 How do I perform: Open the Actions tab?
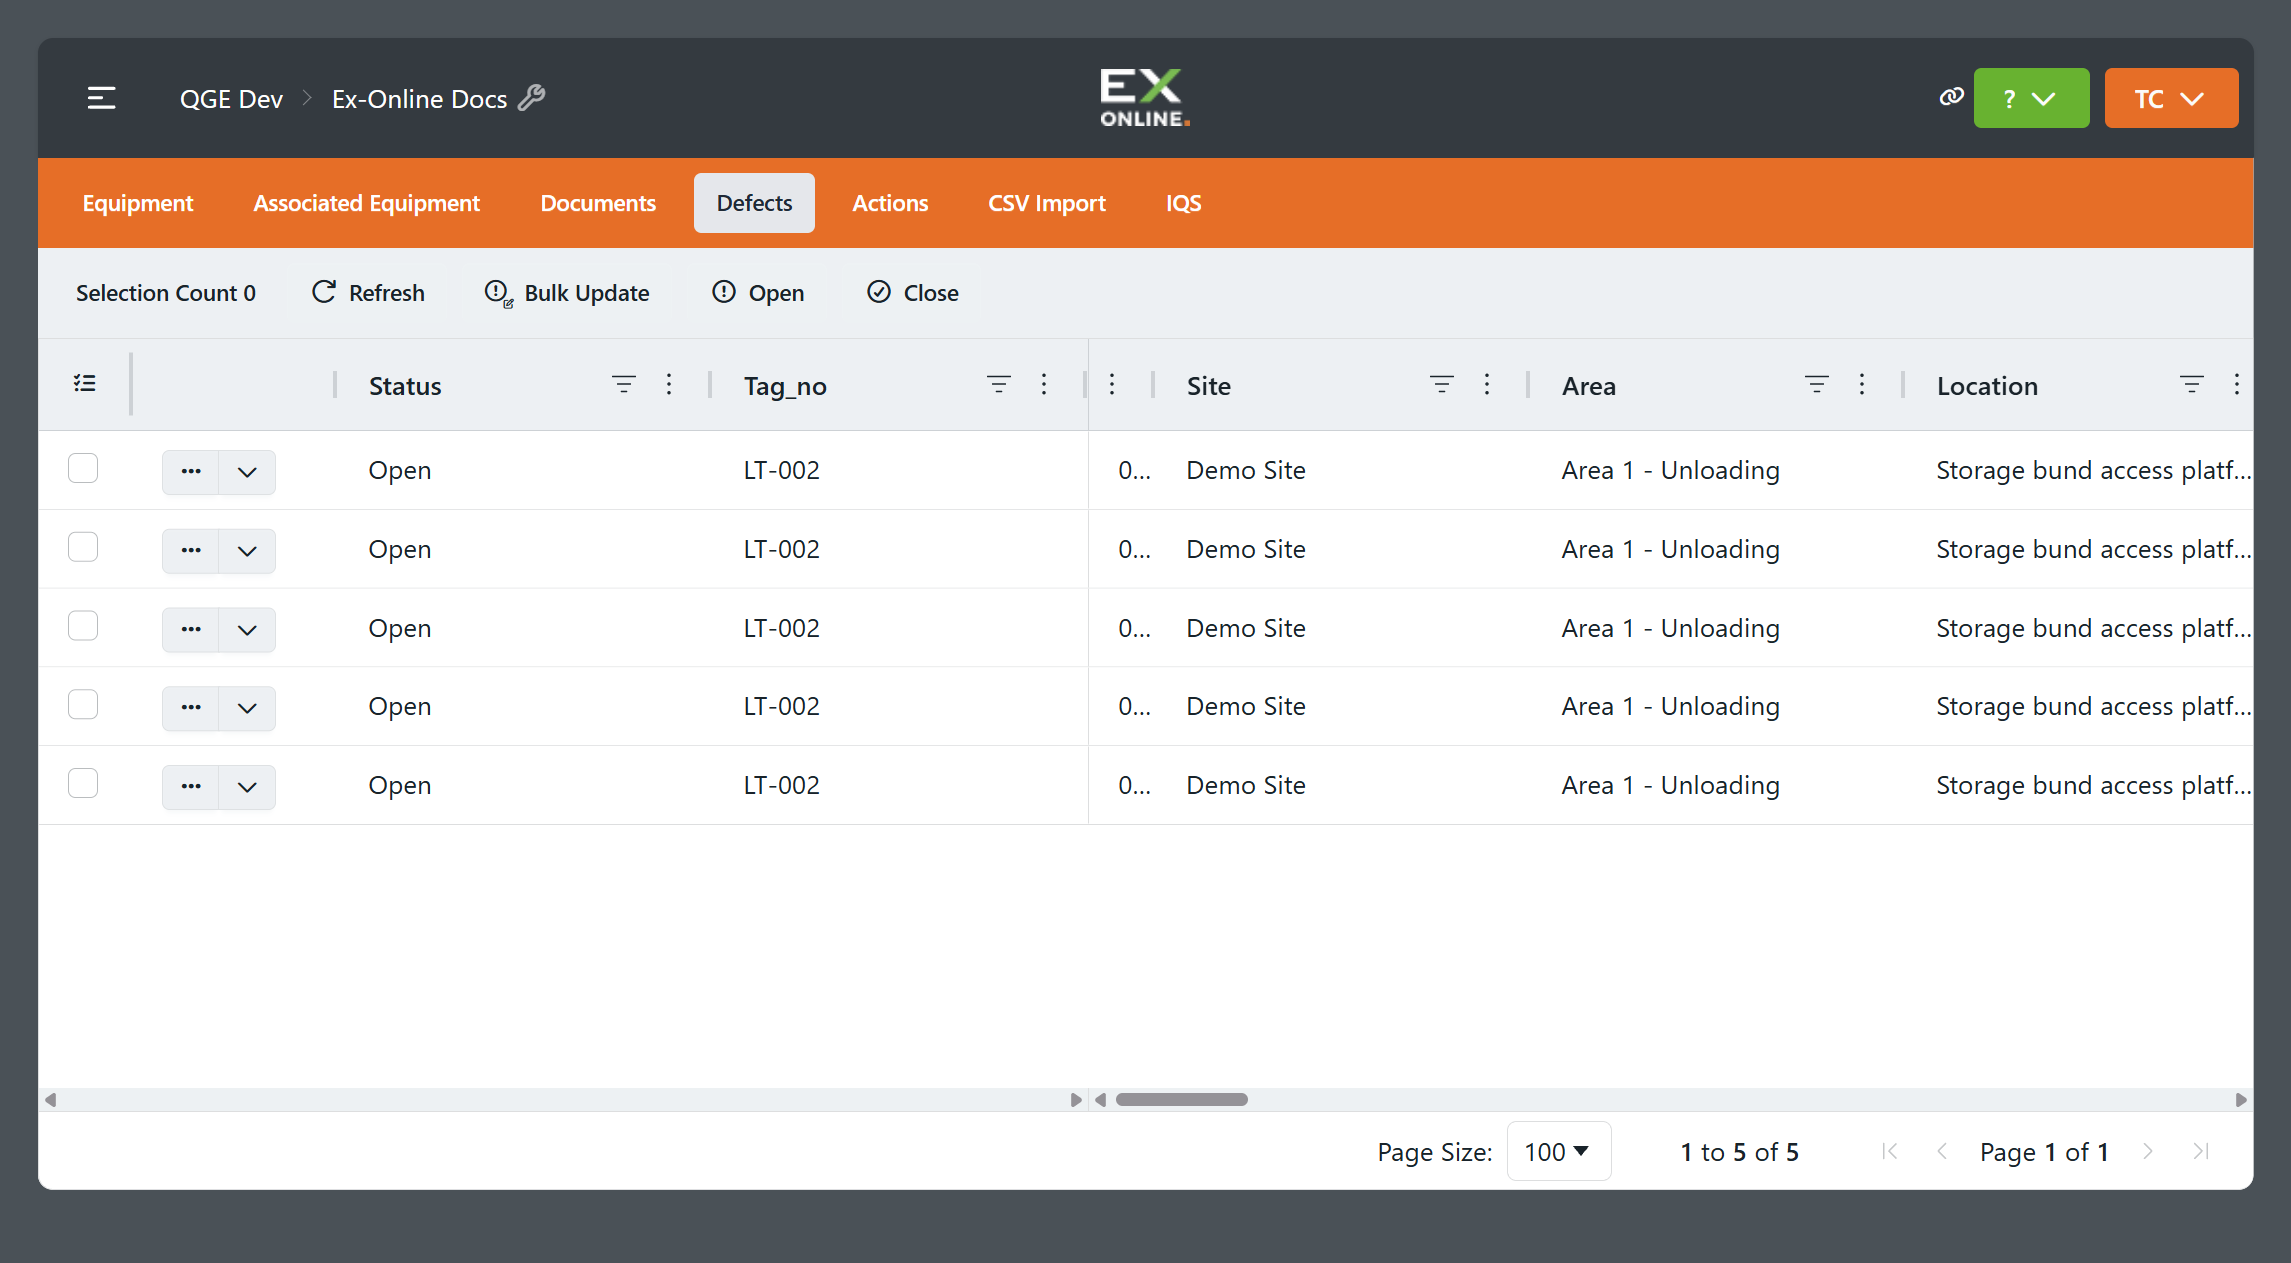click(890, 203)
